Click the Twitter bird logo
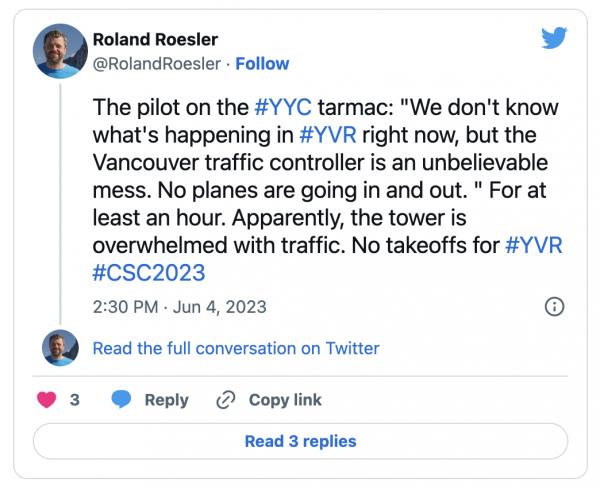The height and width of the screenshot is (490, 600). coord(554,38)
